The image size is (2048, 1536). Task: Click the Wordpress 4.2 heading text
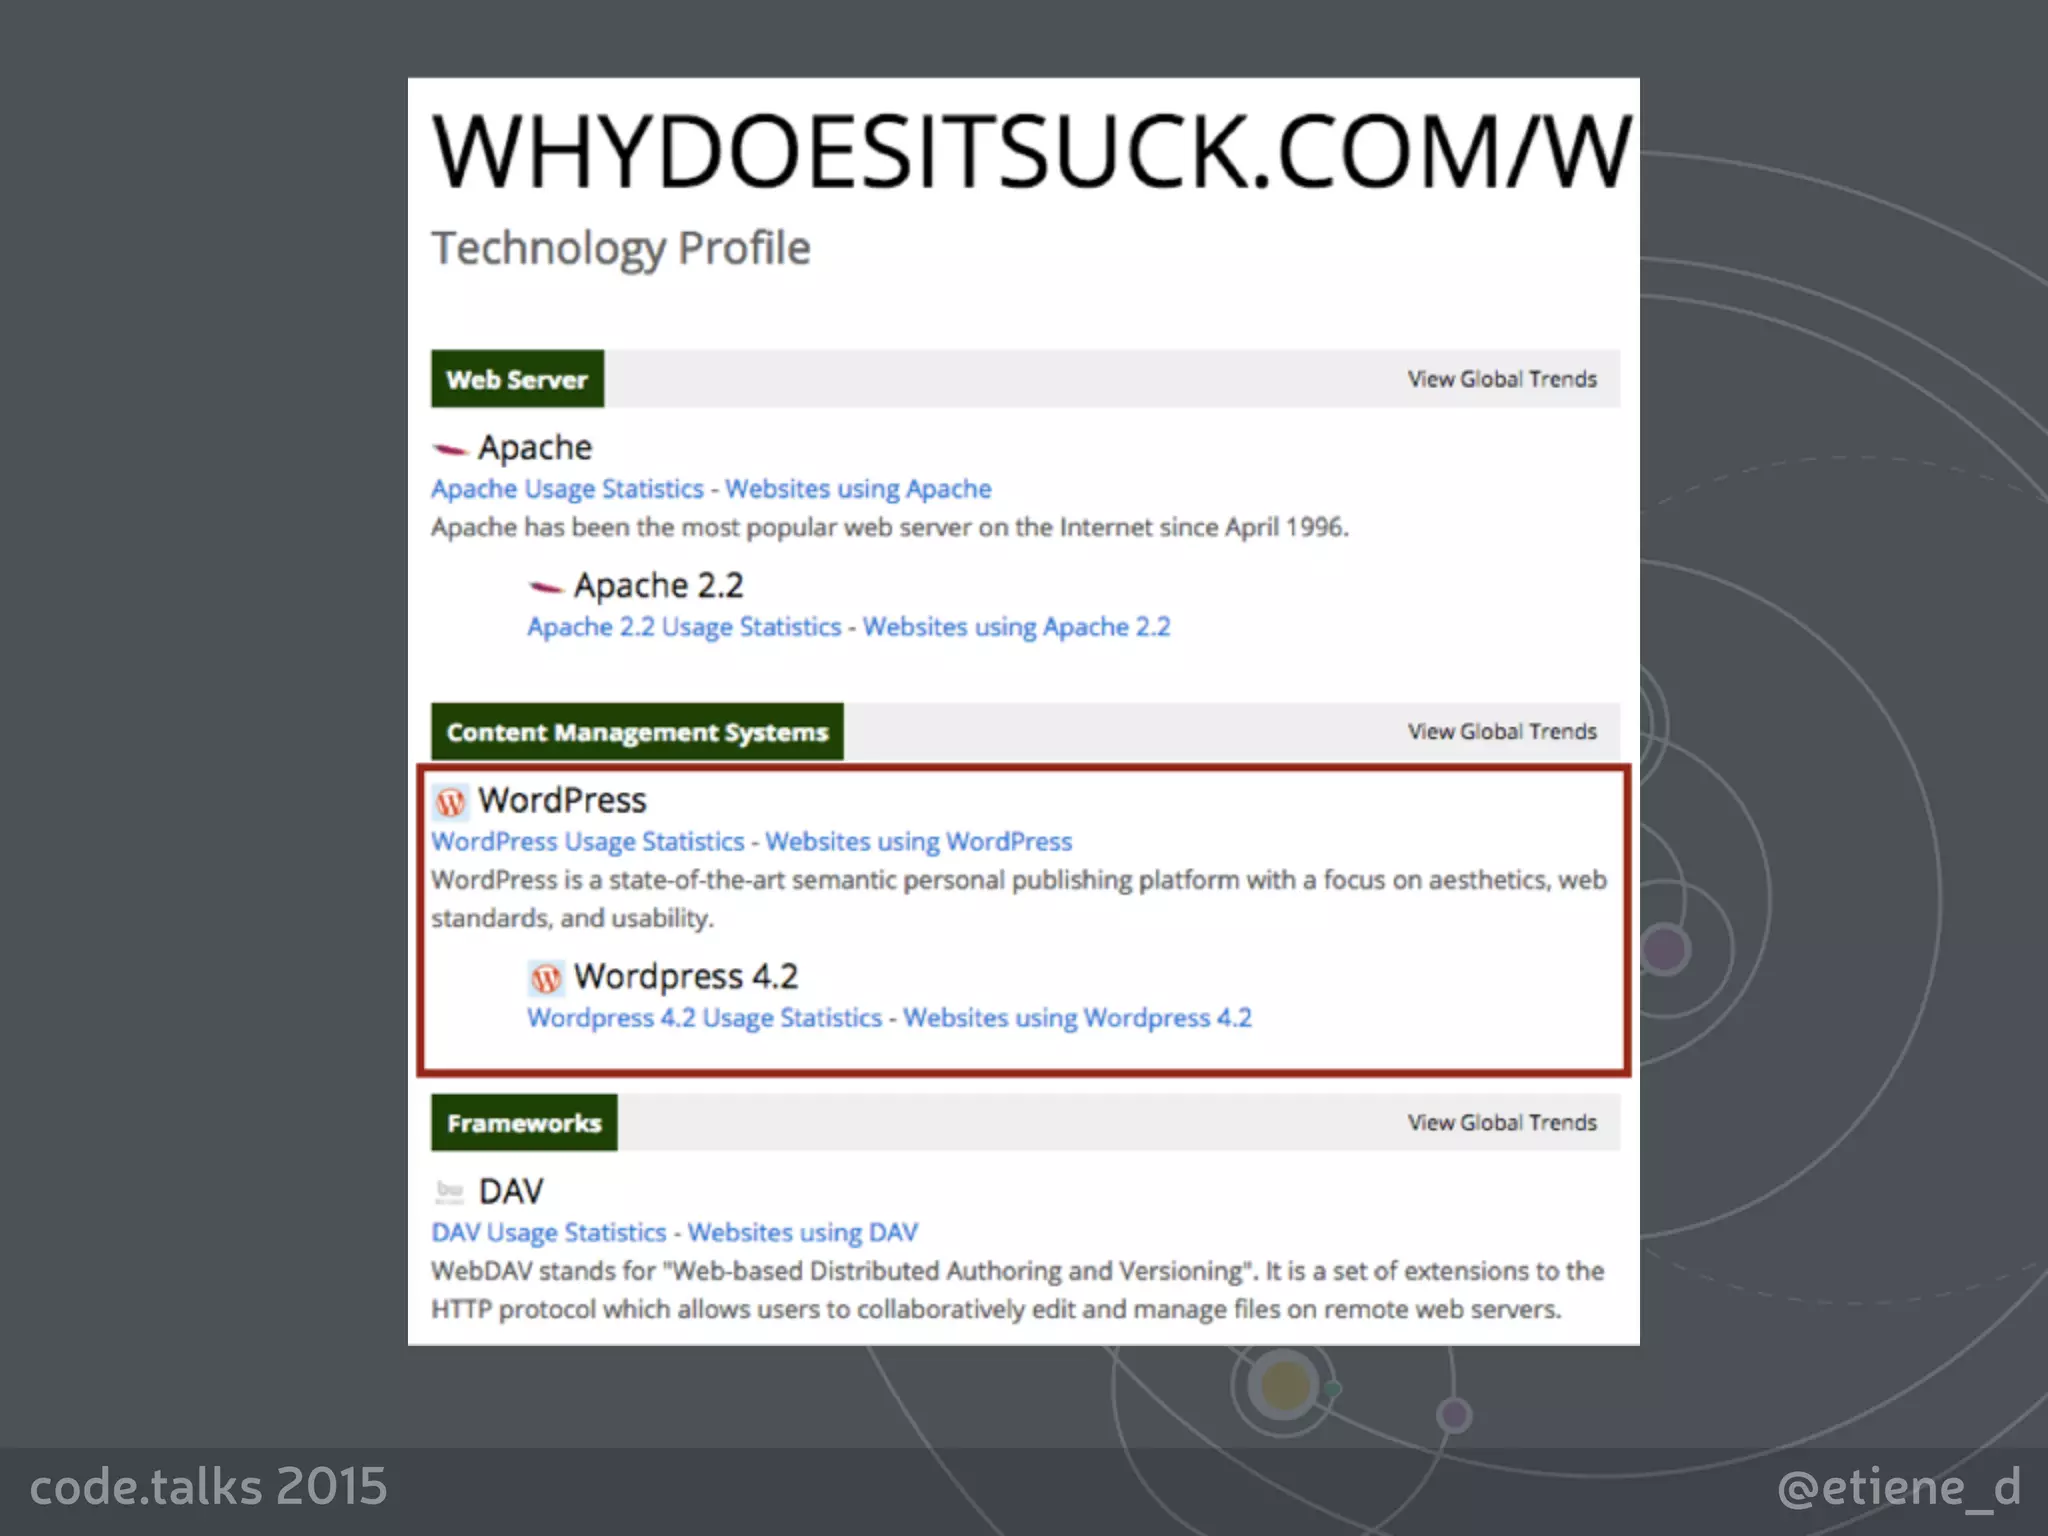(686, 976)
